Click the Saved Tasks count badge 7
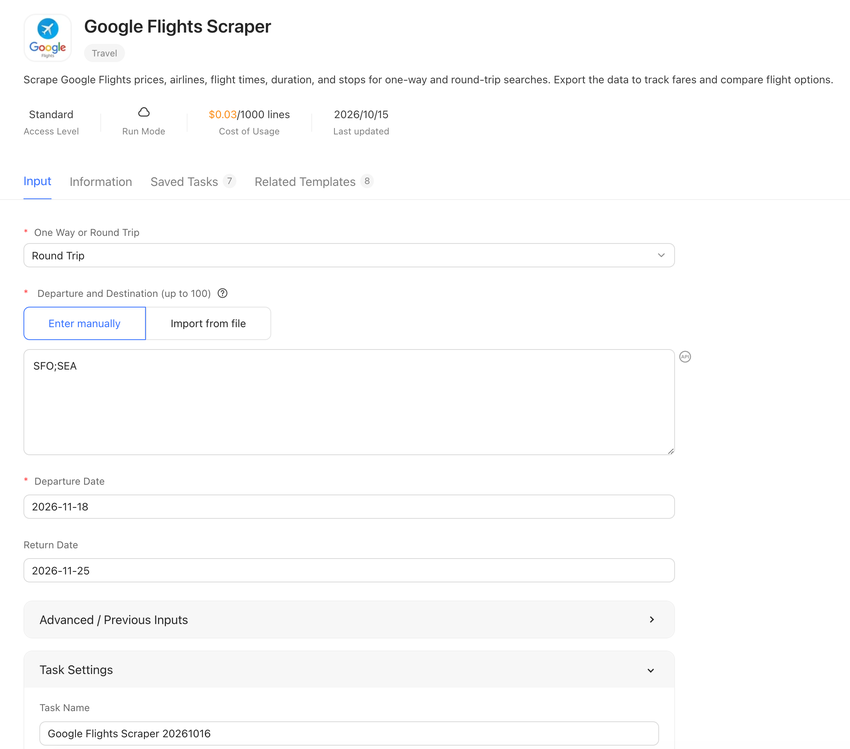Viewport: 850px width, 749px height. pos(229,181)
